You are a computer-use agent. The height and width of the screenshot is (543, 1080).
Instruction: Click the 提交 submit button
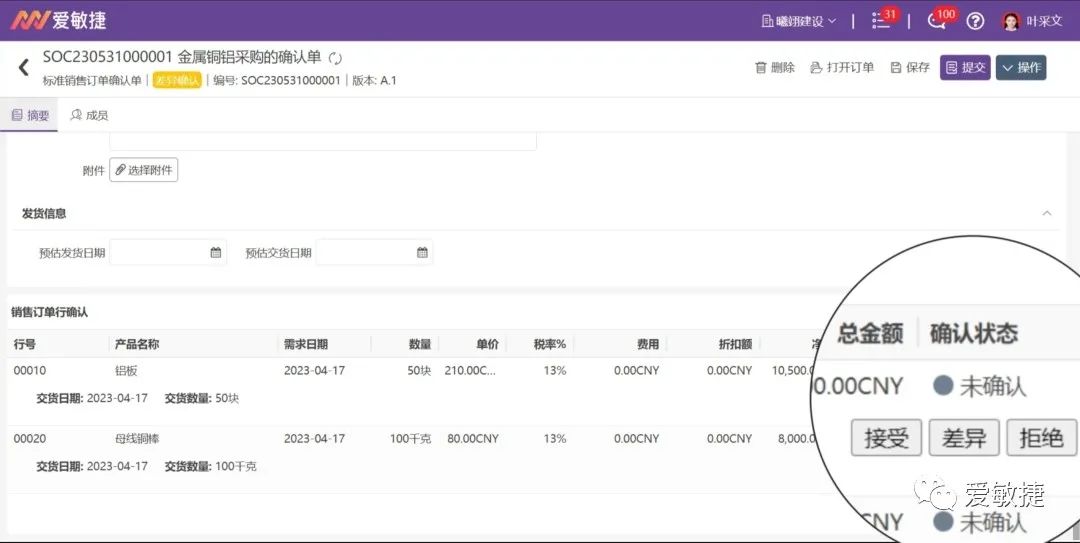(965, 68)
